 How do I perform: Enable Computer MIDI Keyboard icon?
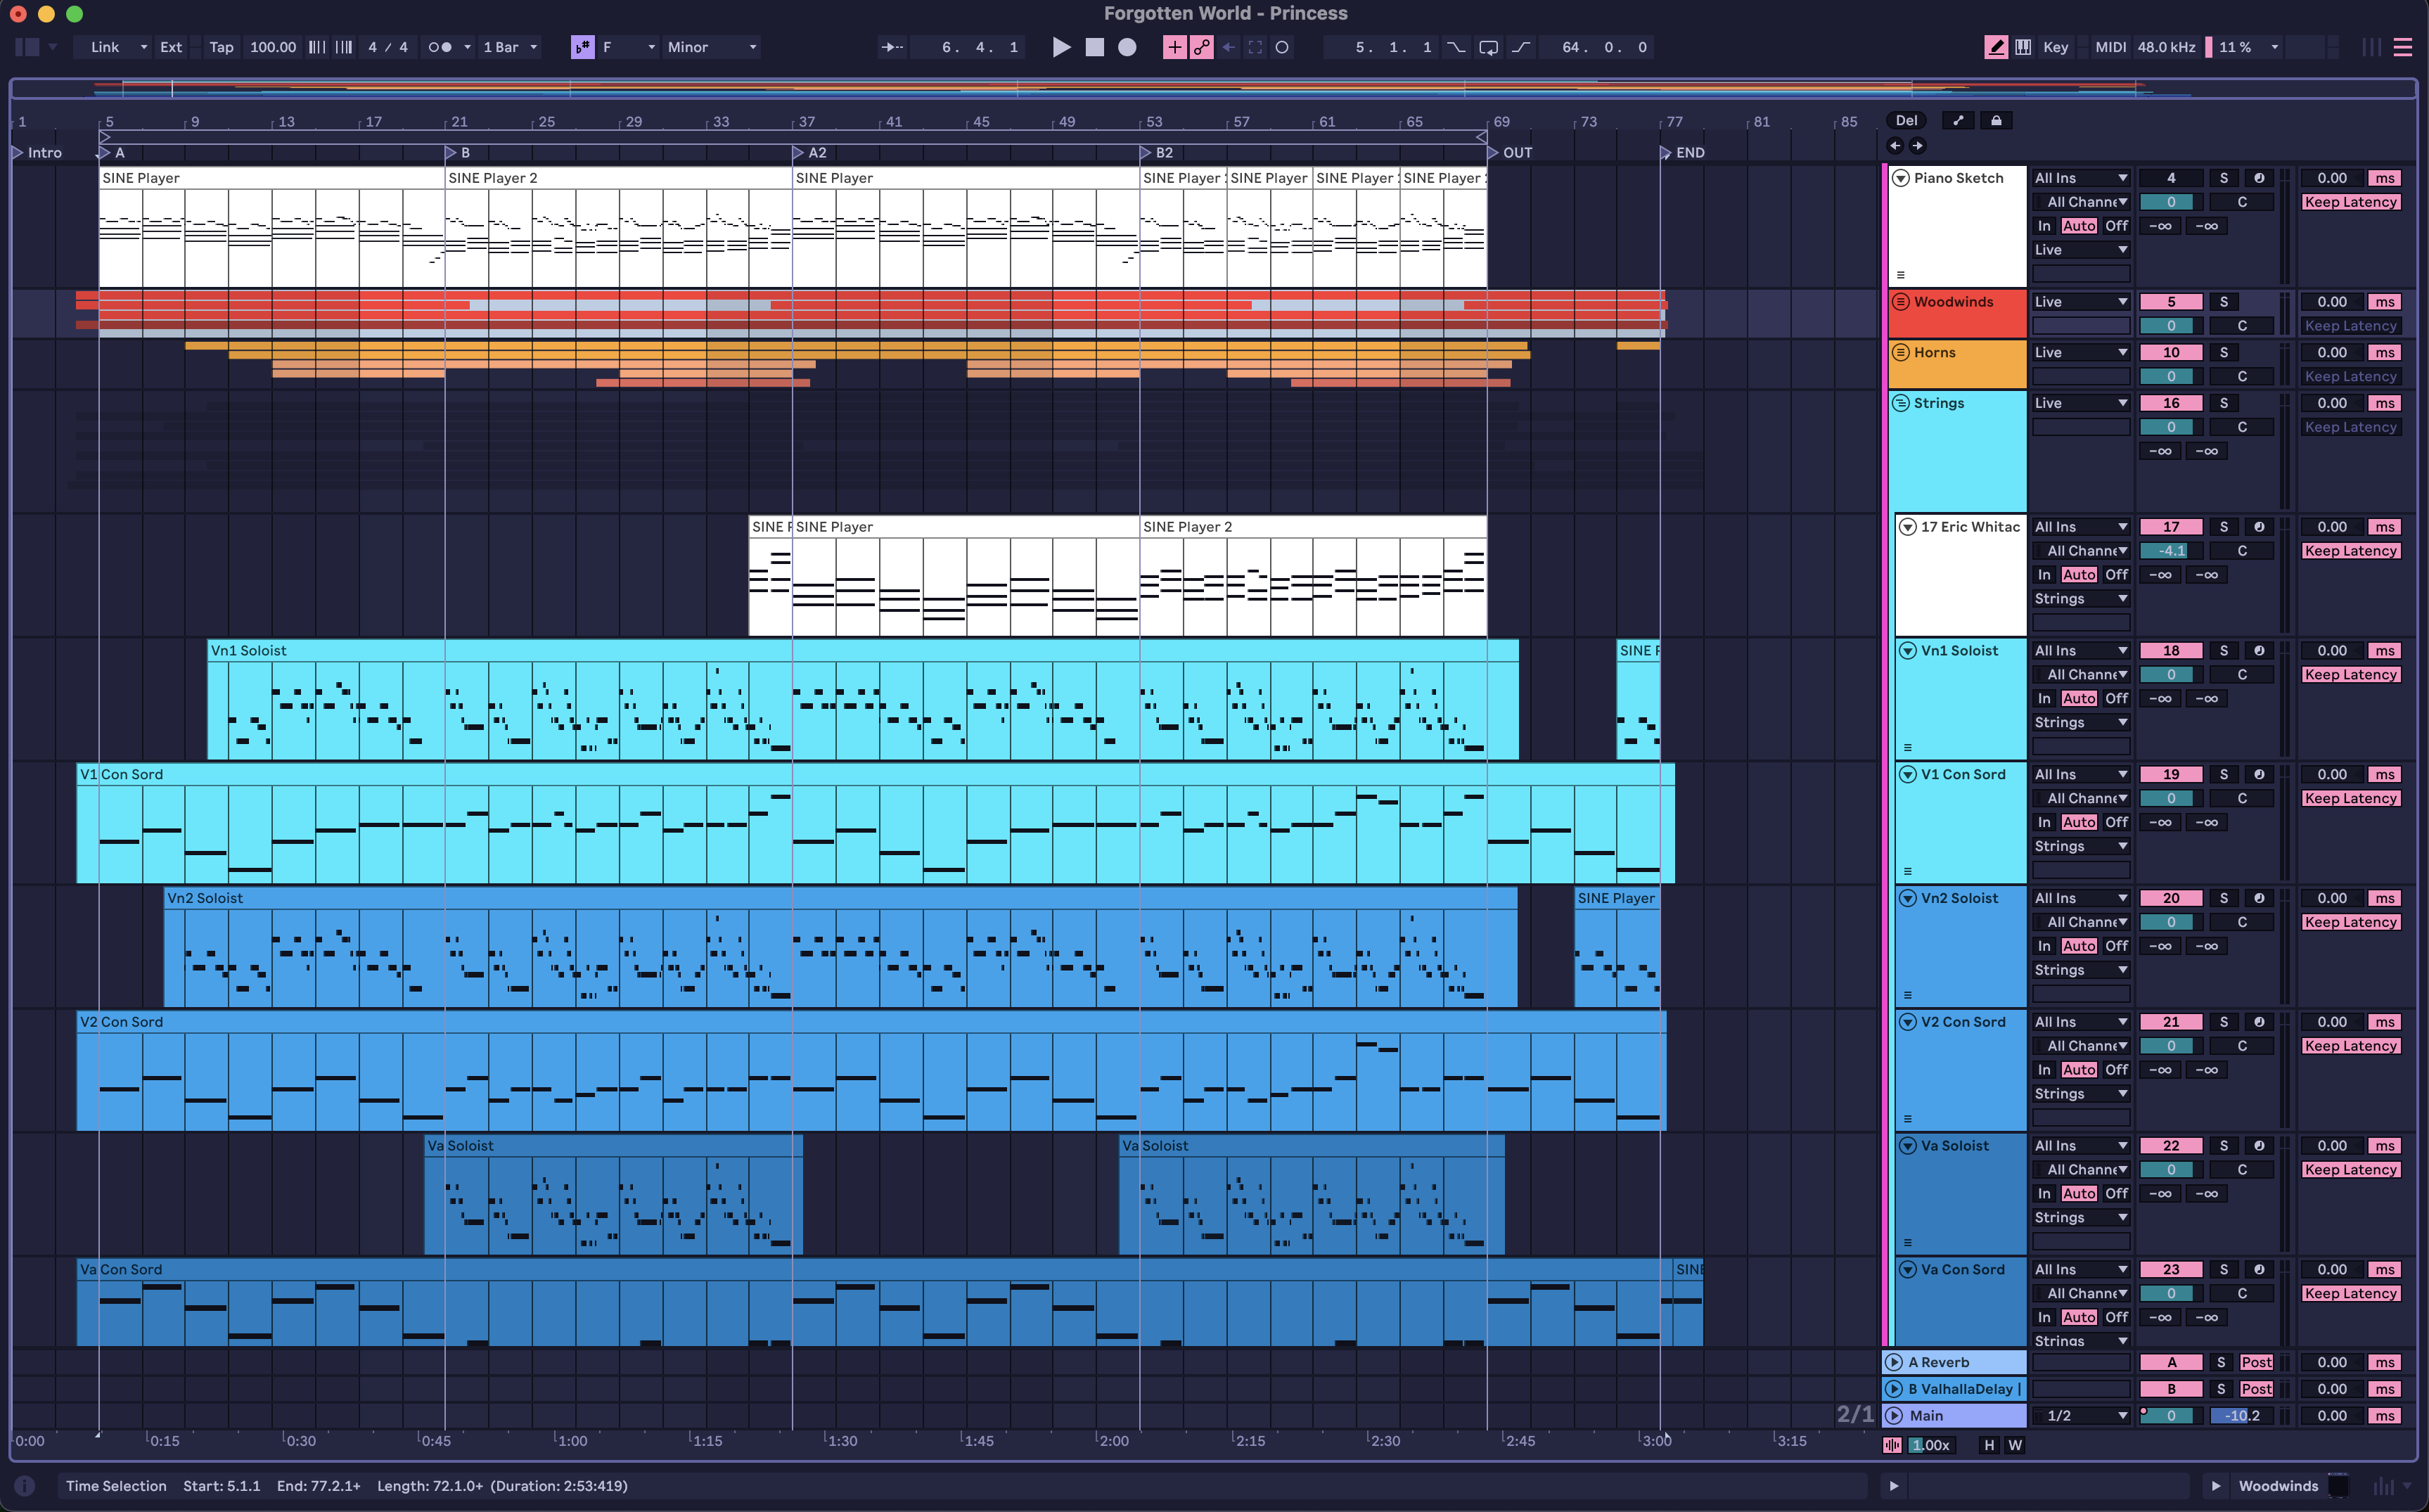click(2023, 47)
